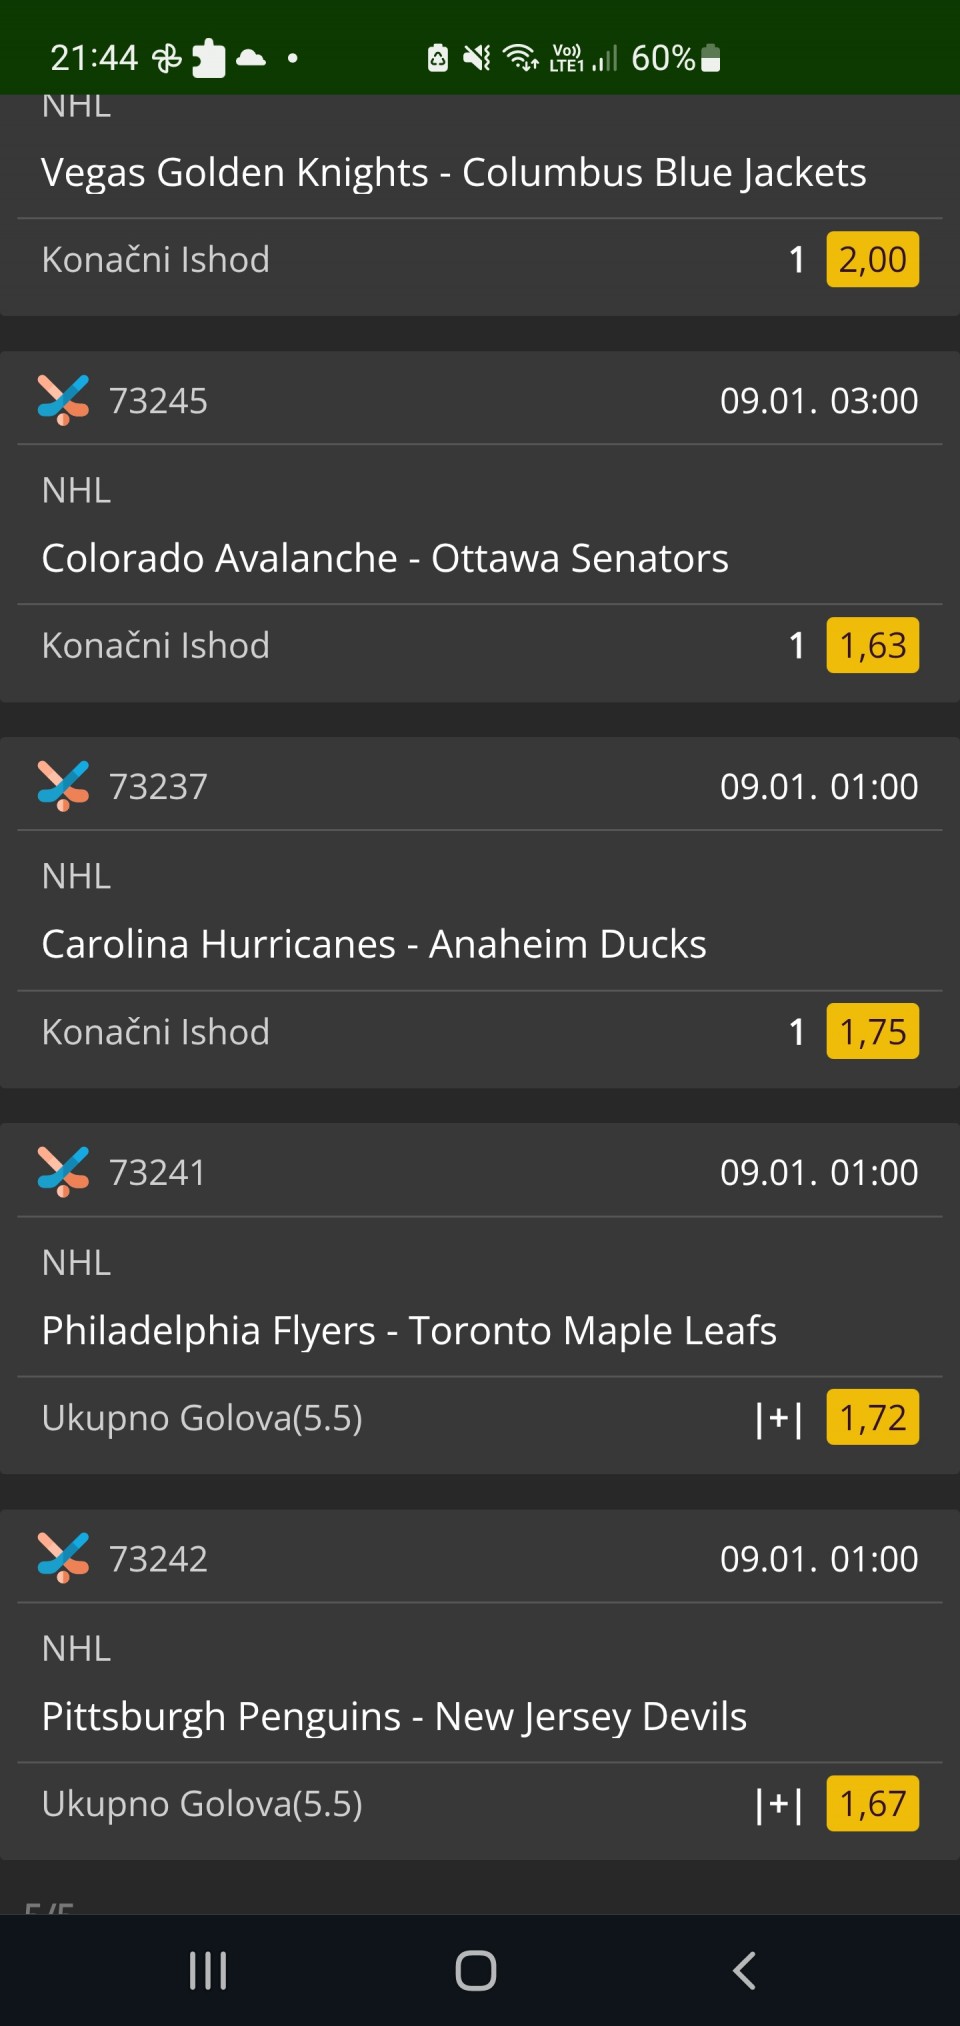Image resolution: width=960 pixels, height=2026 pixels.
Task: Tap the 1,72 odds for Flyers total goals
Action: point(872,1418)
